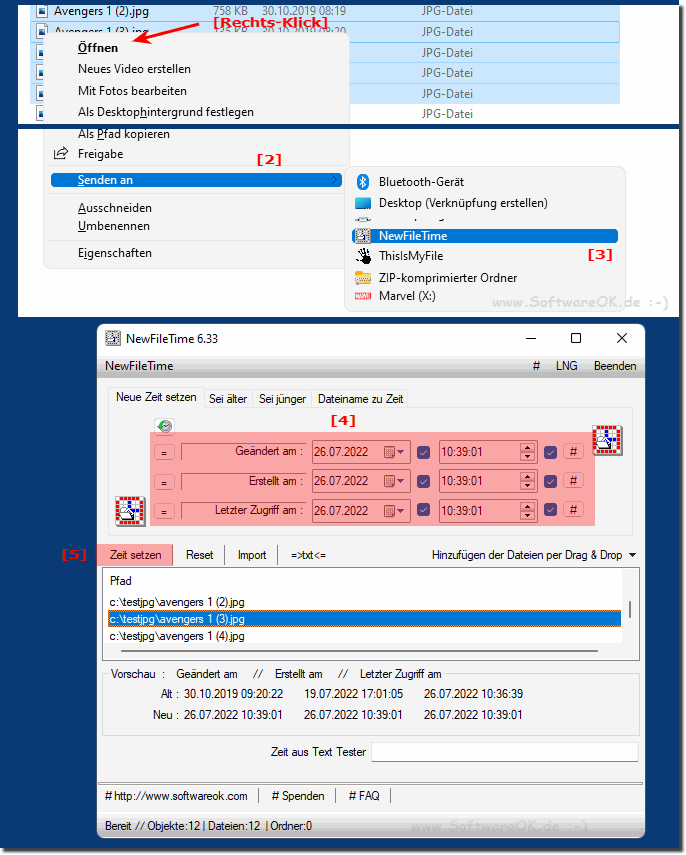Click the Pfad column header
The width and height of the screenshot is (686, 855).
[121, 581]
